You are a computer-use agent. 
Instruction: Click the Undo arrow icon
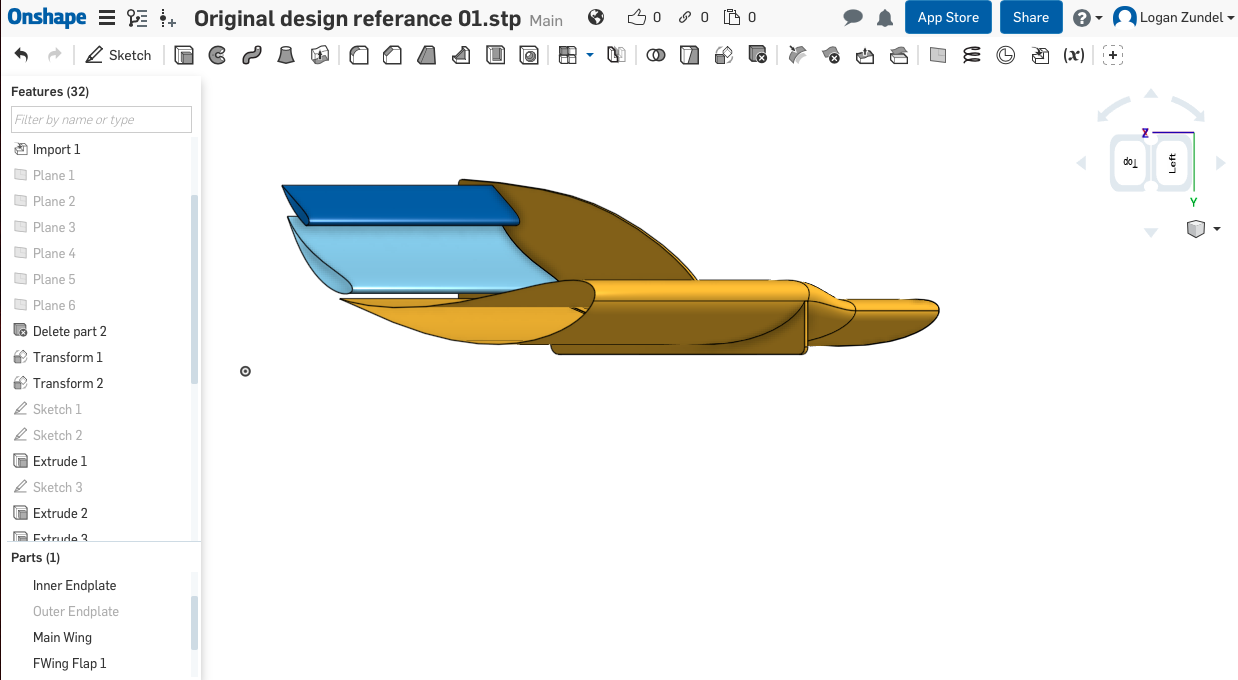click(21, 55)
